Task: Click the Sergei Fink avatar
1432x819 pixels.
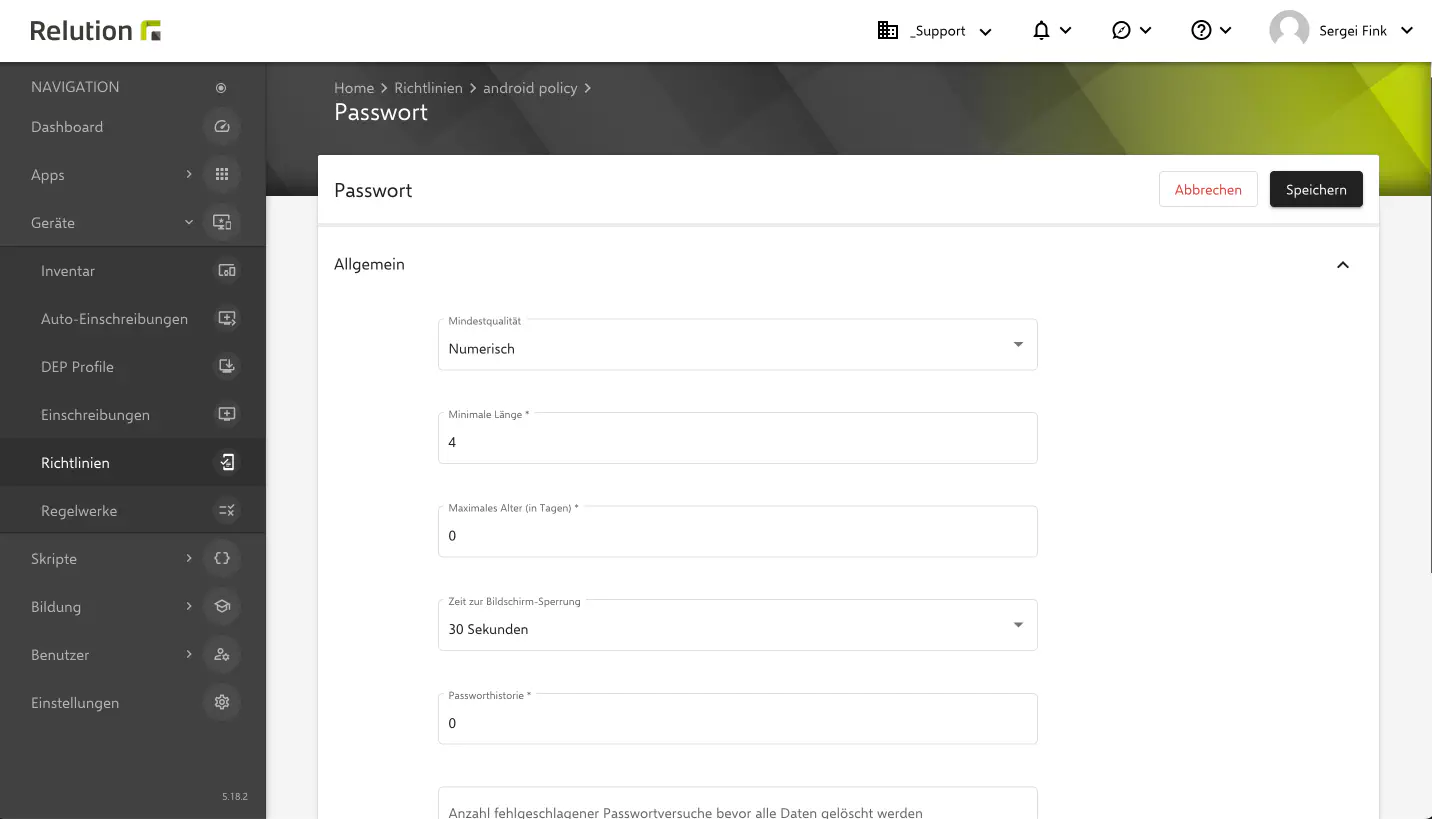Action: click(1289, 31)
